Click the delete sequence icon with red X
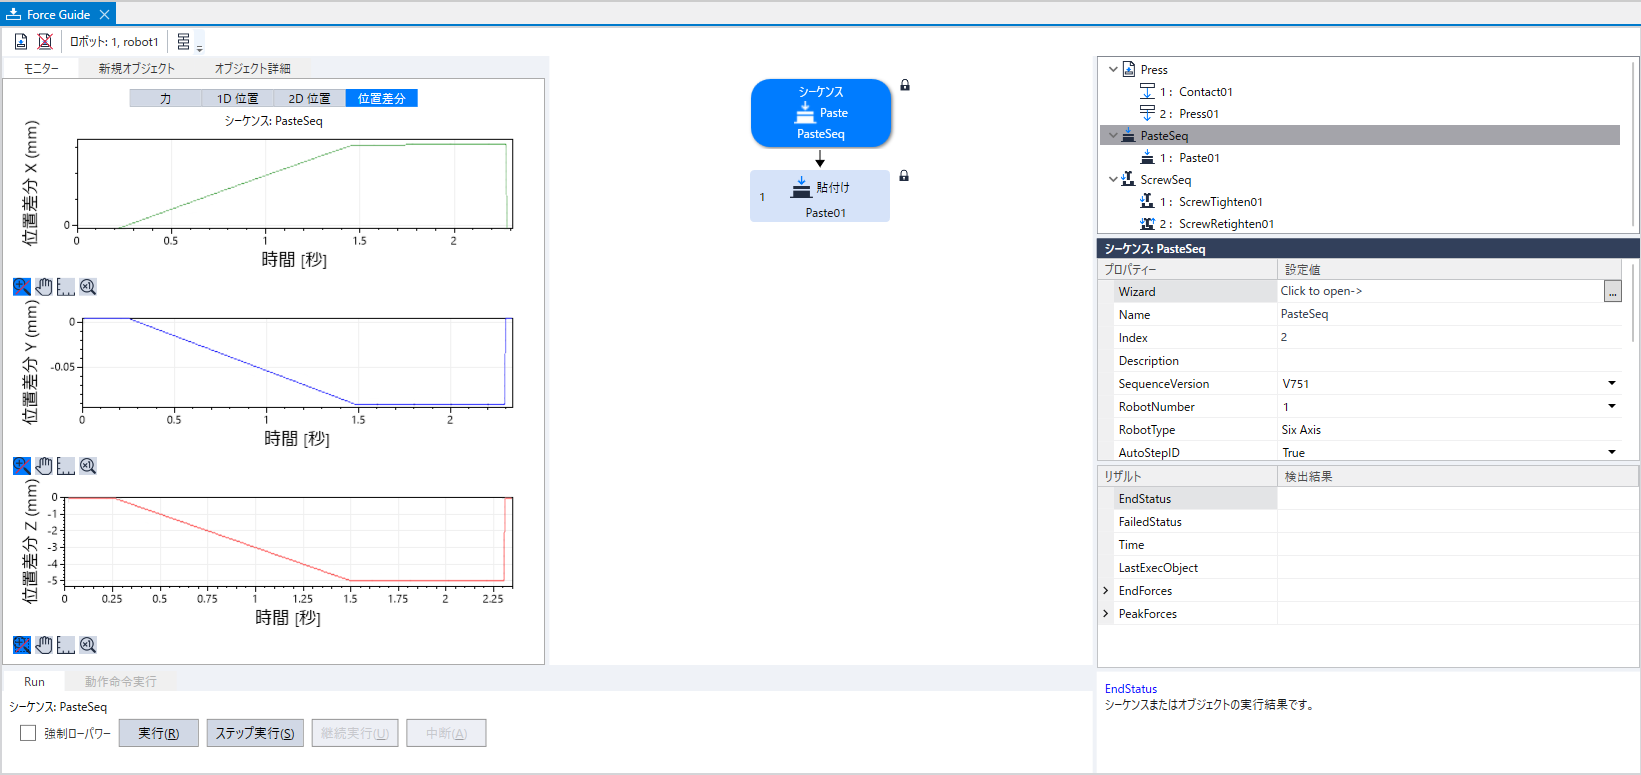Viewport: 1641px width, 775px height. click(x=45, y=41)
